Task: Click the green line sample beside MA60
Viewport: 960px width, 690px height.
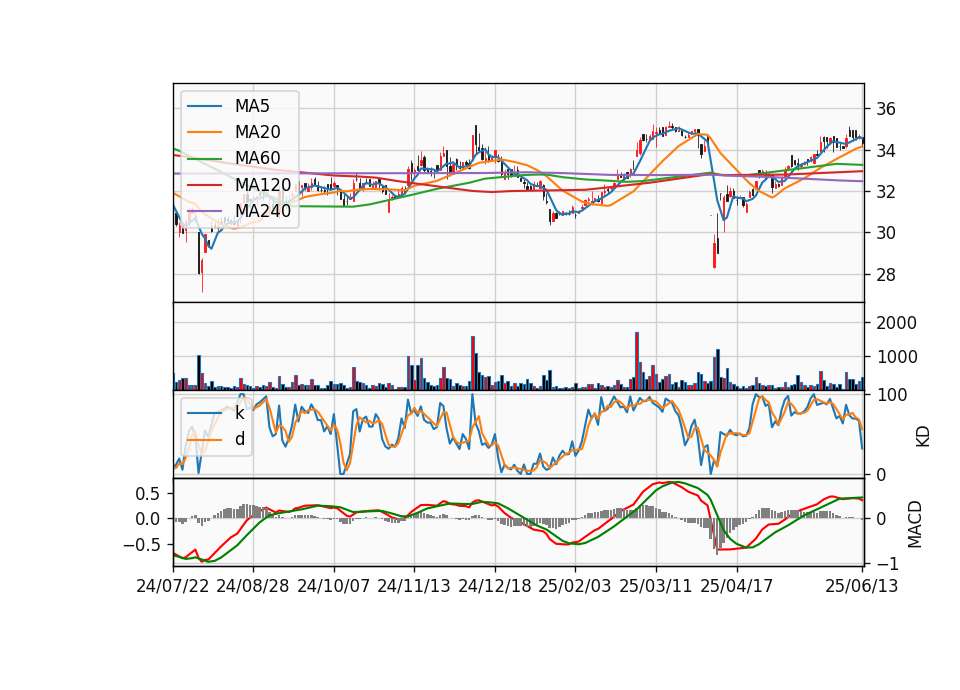Action: pos(204,158)
